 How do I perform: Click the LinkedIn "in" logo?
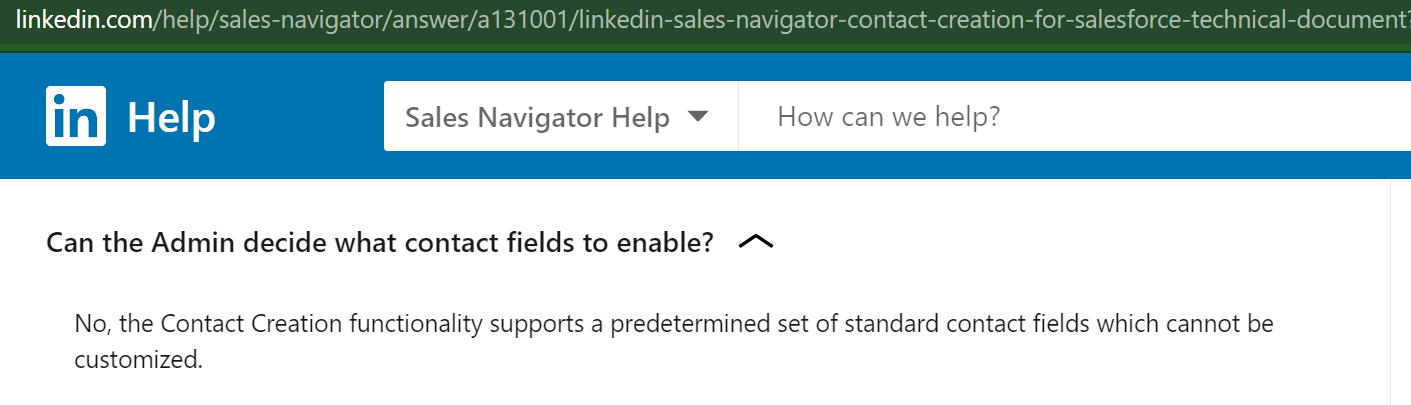[75, 116]
